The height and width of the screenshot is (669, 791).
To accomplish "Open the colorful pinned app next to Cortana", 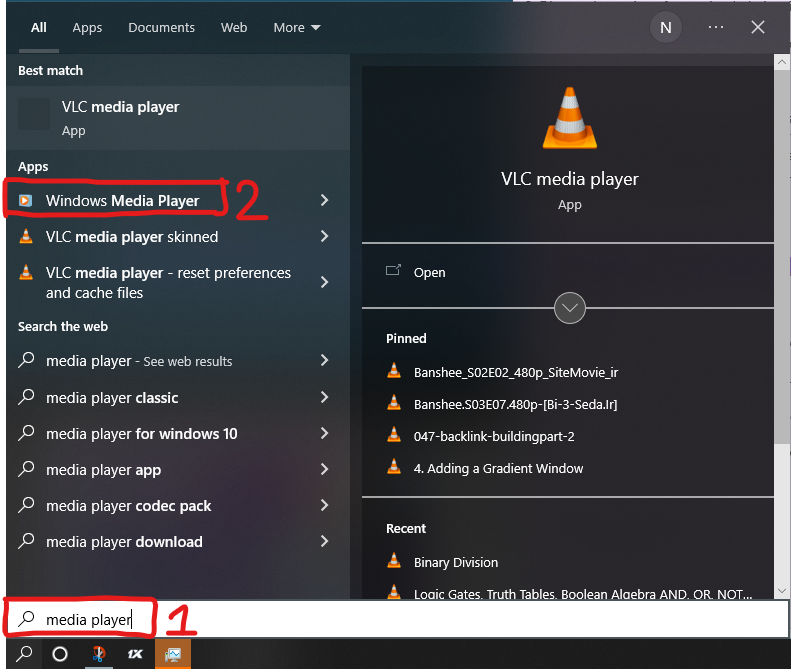I will pos(98,654).
